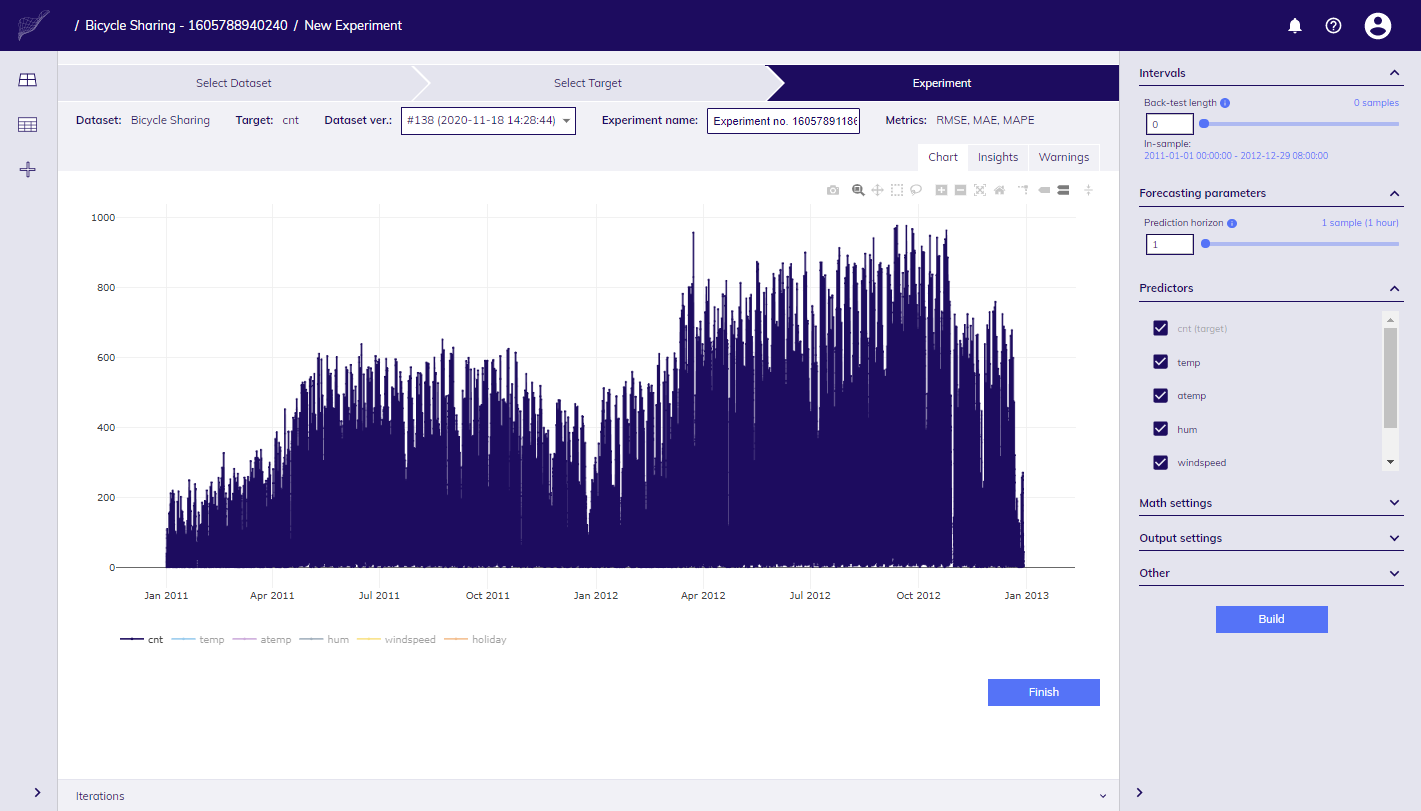The height and width of the screenshot is (811, 1421).
Task: Download chart as PNG camera icon
Action: [833, 190]
